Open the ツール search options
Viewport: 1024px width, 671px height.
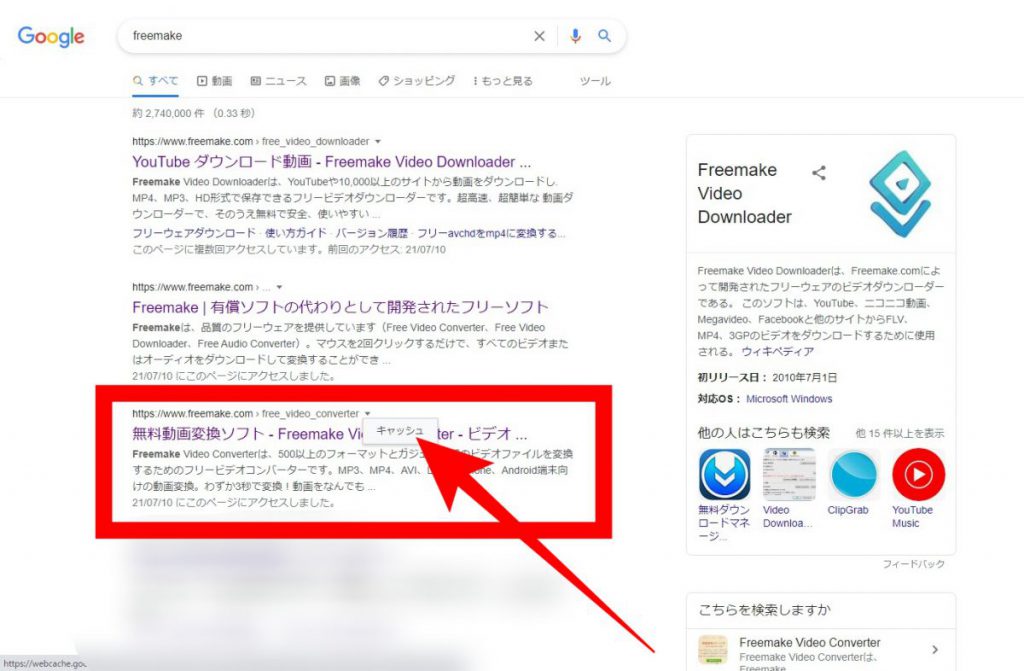coord(595,81)
